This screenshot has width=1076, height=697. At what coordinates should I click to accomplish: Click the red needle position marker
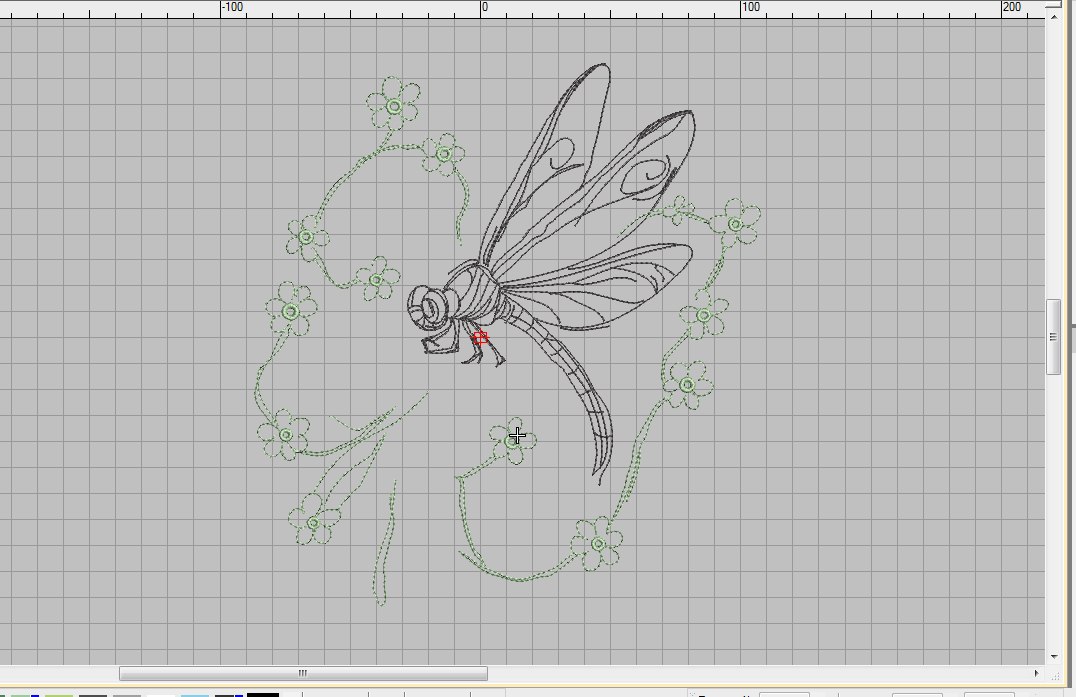click(x=480, y=338)
